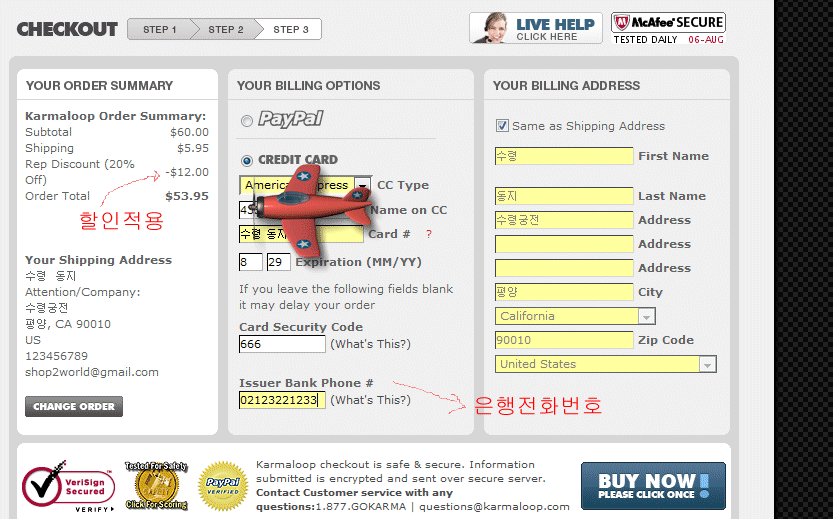833x519 pixels.
Task: Click the 123456789 phone number text
Action: [x=56, y=356]
